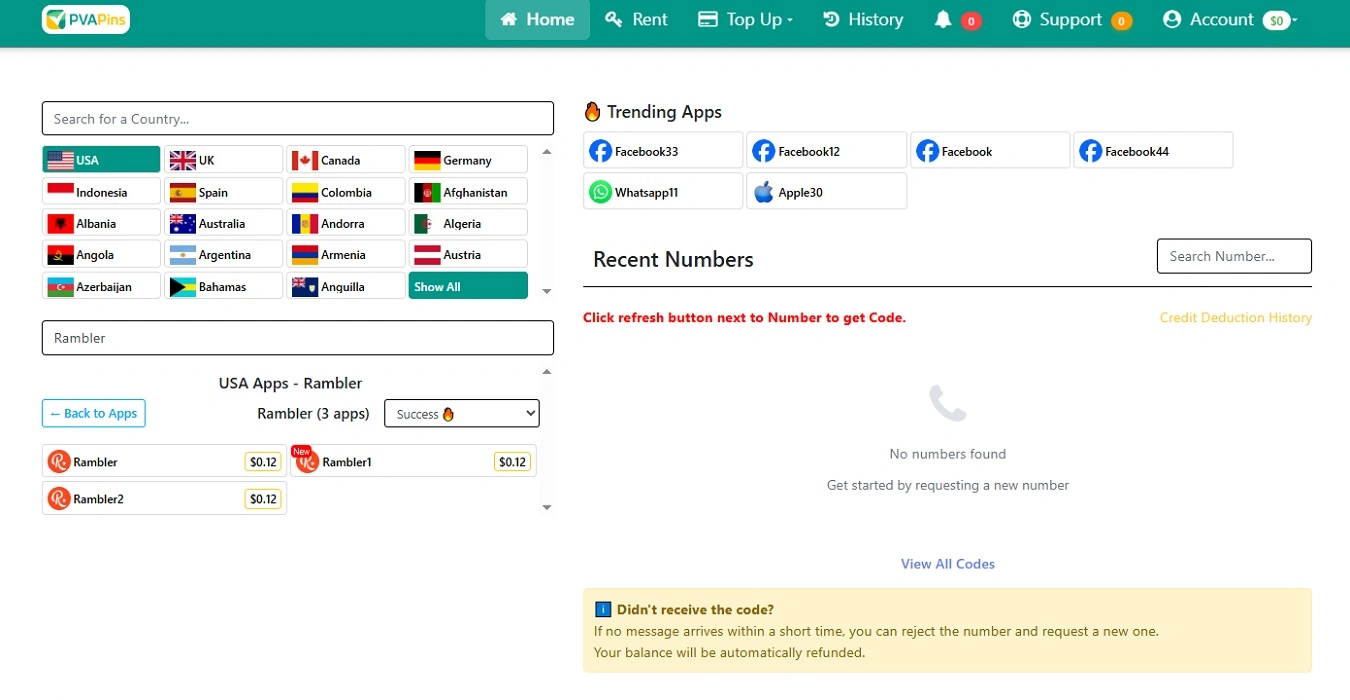The height and width of the screenshot is (700, 1350).
Task: Click the Afghanistan flag icon
Action: (427, 192)
